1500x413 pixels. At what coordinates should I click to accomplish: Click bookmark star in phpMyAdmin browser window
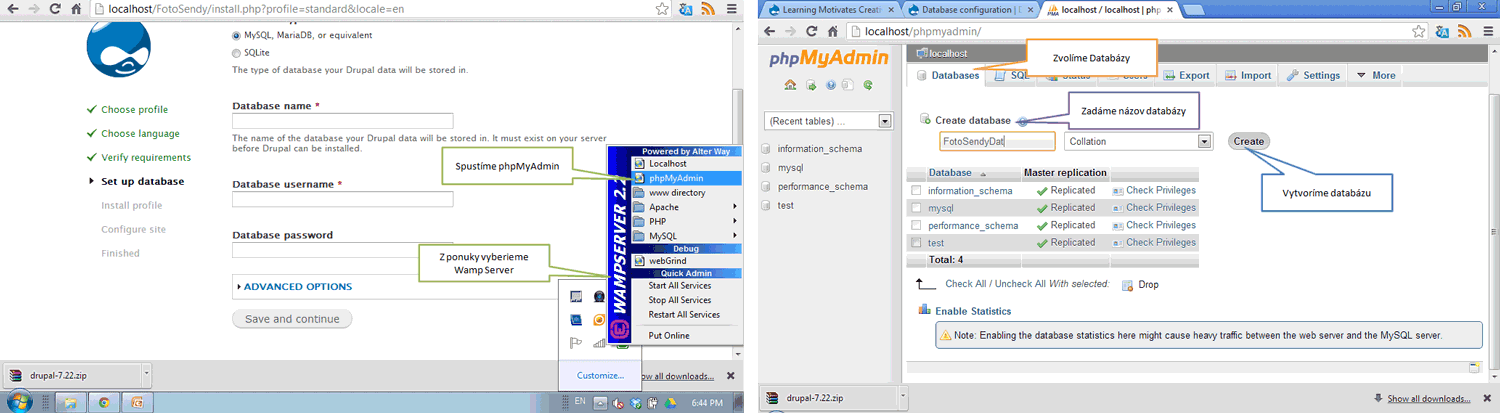1420,32
